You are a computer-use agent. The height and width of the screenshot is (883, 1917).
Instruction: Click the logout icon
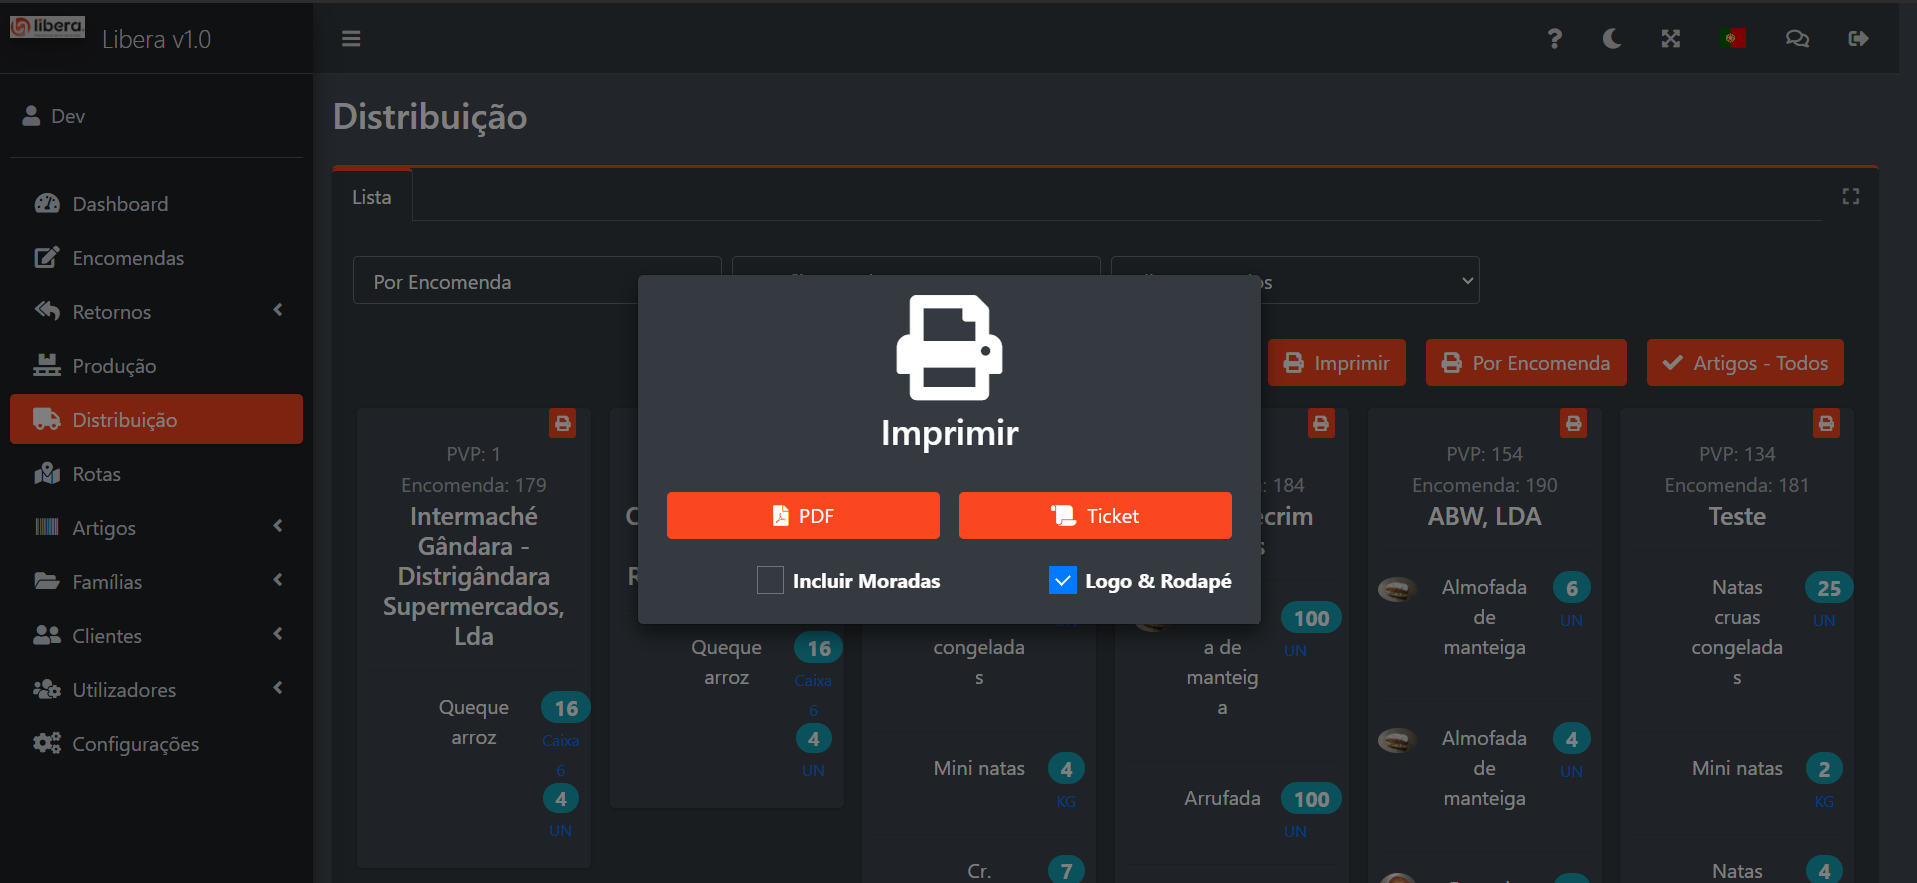[1858, 39]
